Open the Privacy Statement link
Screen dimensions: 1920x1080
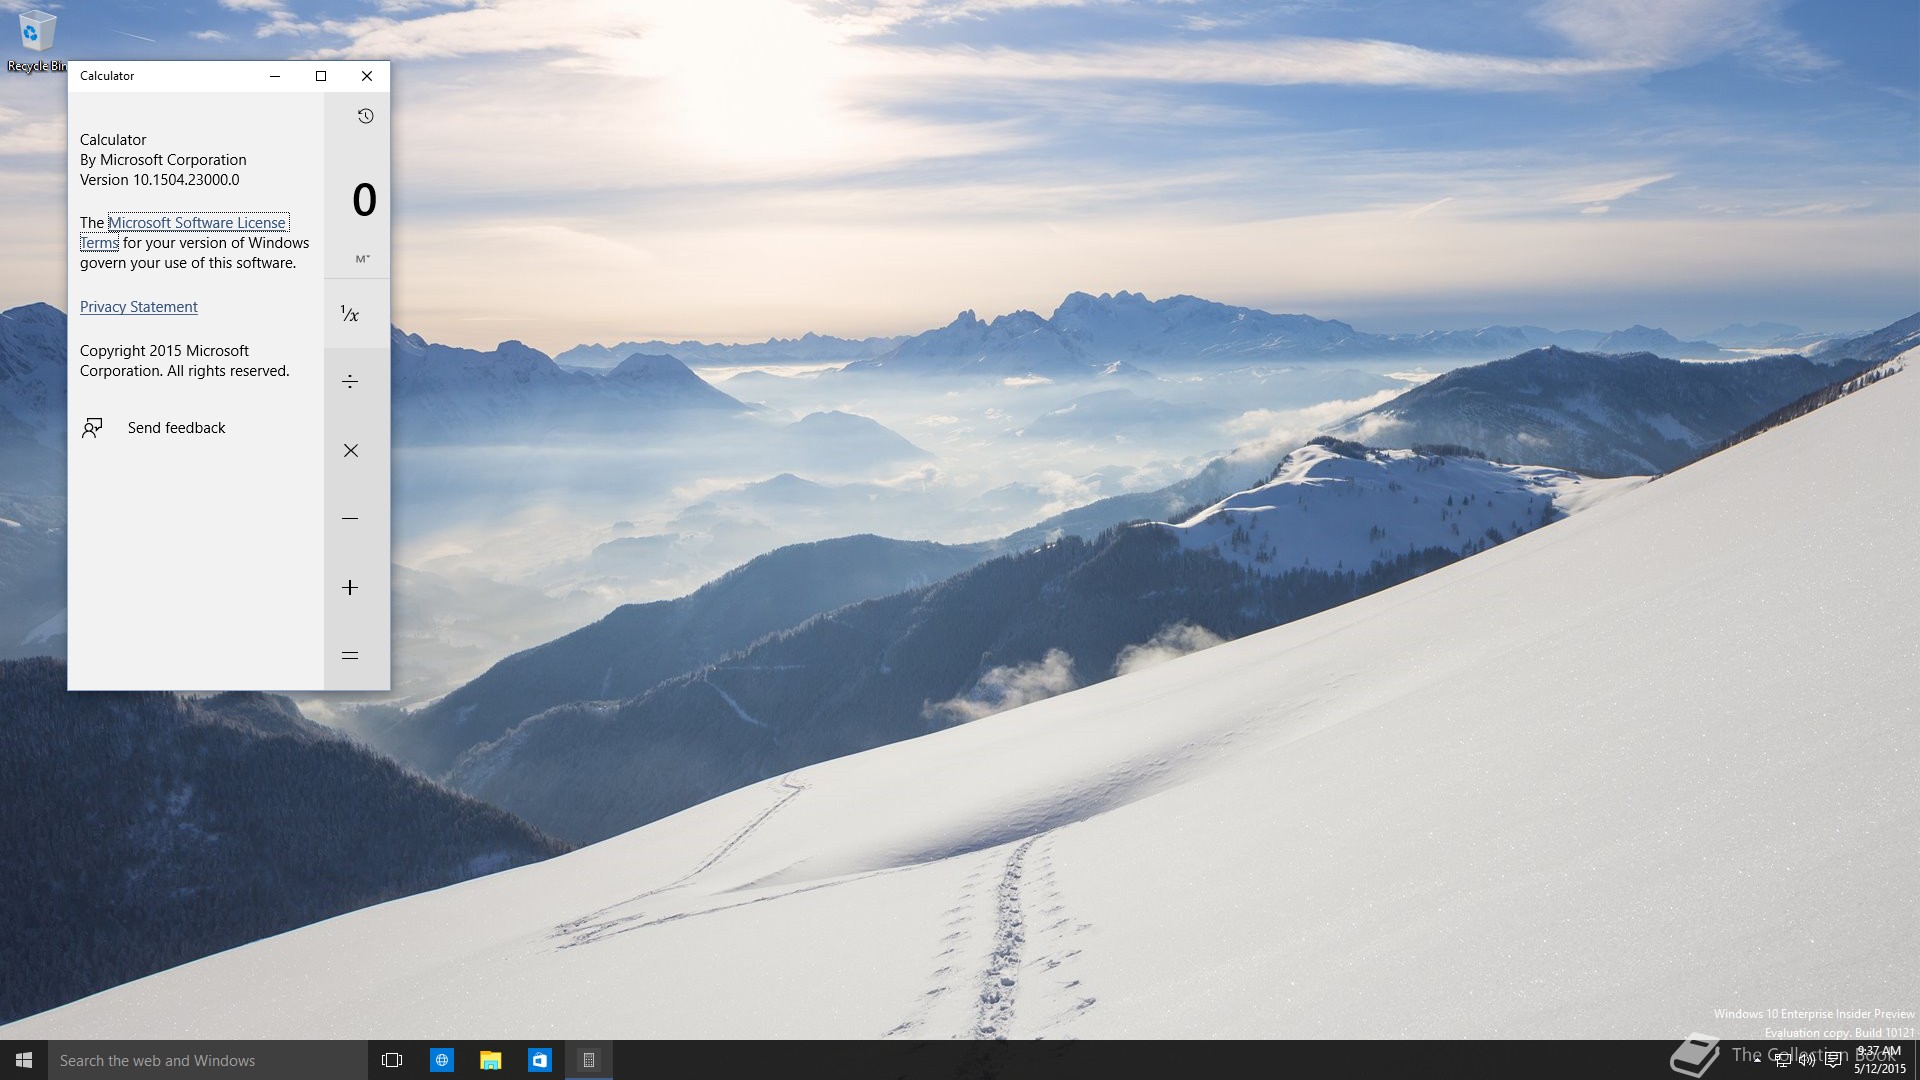(139, 307)
